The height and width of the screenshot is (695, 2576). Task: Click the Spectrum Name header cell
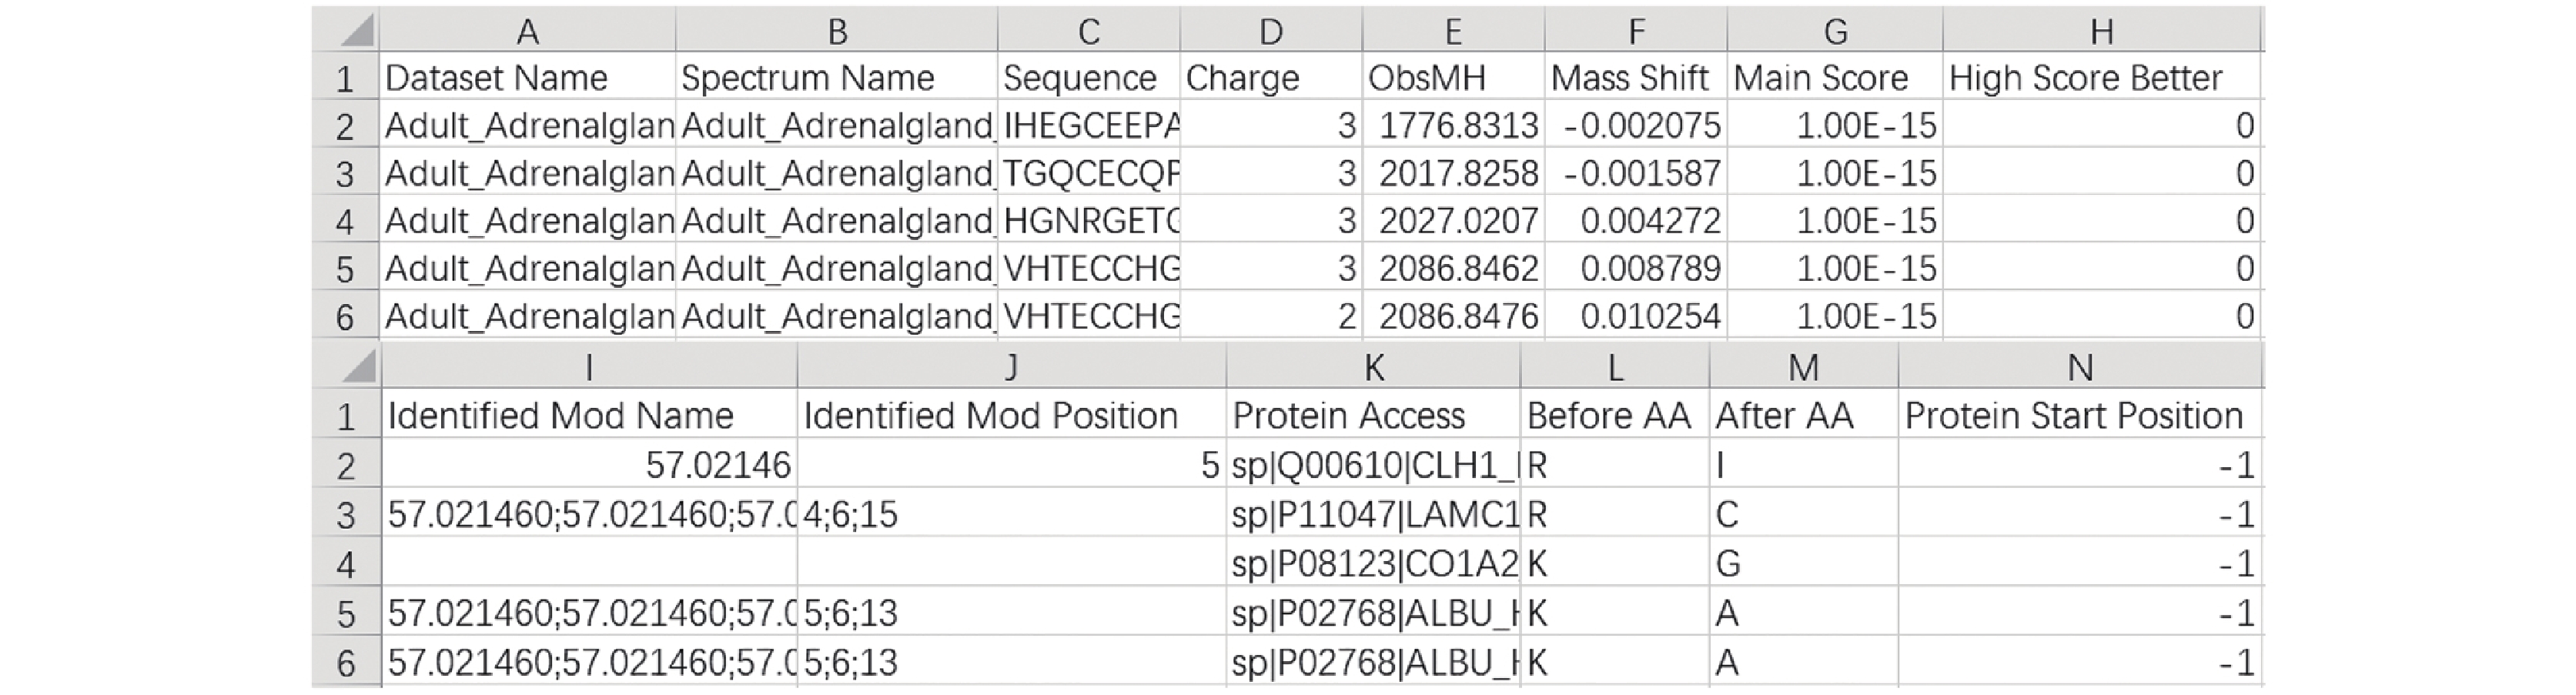pyautogui.click(x=837, y=77)
